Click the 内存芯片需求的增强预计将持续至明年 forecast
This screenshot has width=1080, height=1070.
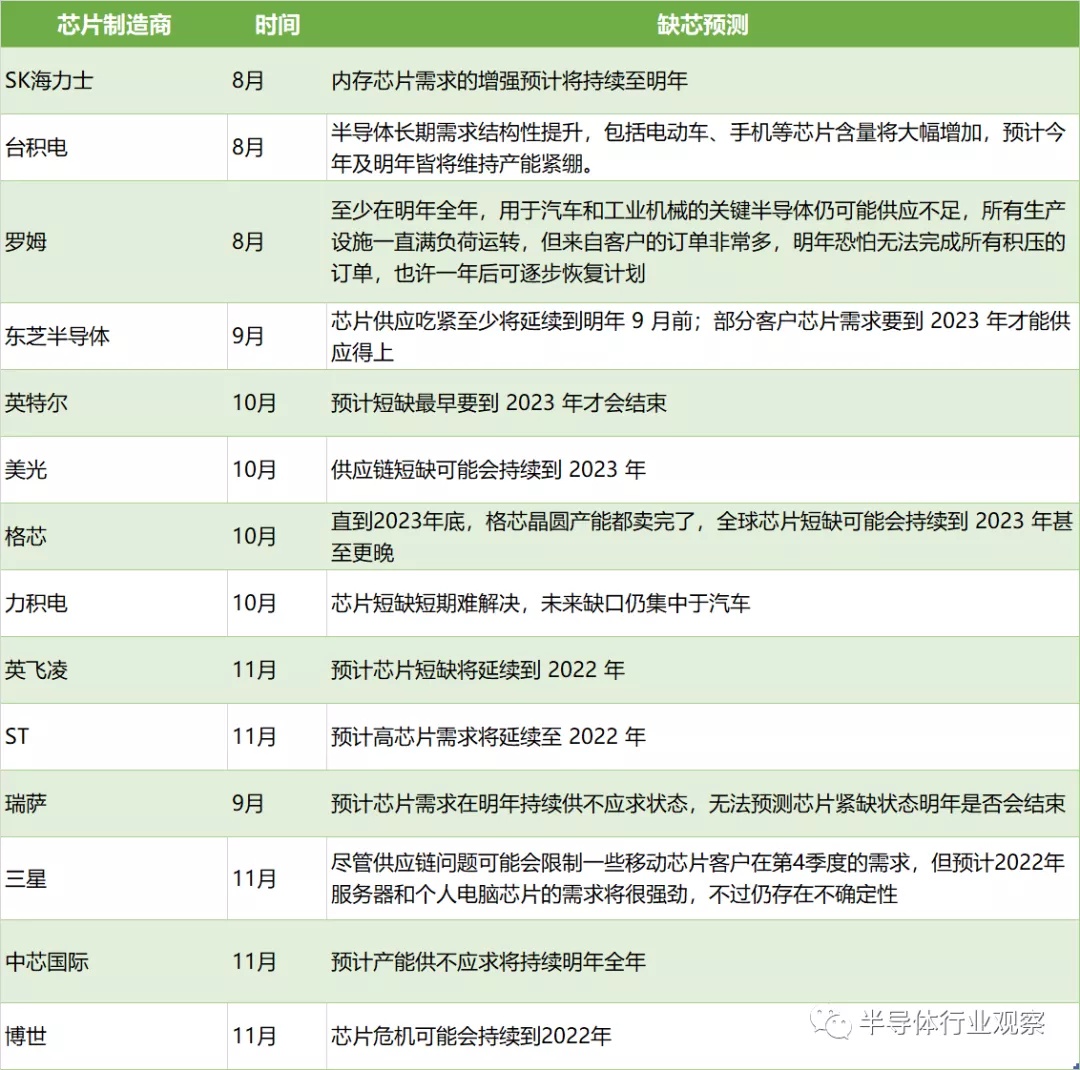coord(509,81)
